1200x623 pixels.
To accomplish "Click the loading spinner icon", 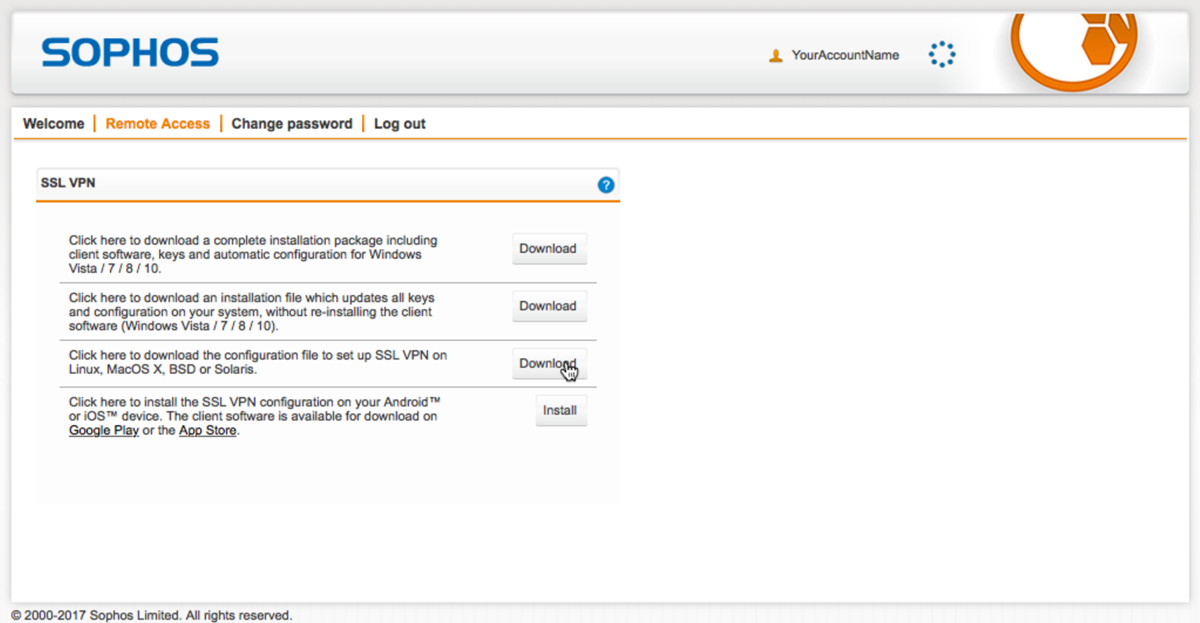I will (942, 55).
